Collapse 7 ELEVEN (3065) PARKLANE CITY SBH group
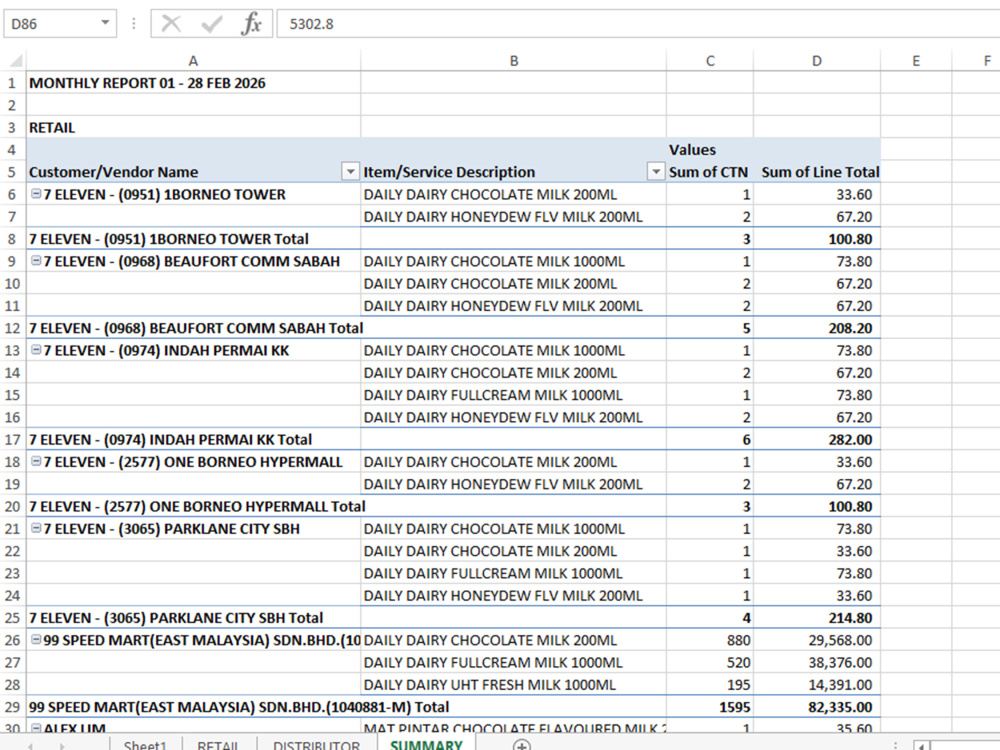This screenshot has width=1000, height=750. 36,528
